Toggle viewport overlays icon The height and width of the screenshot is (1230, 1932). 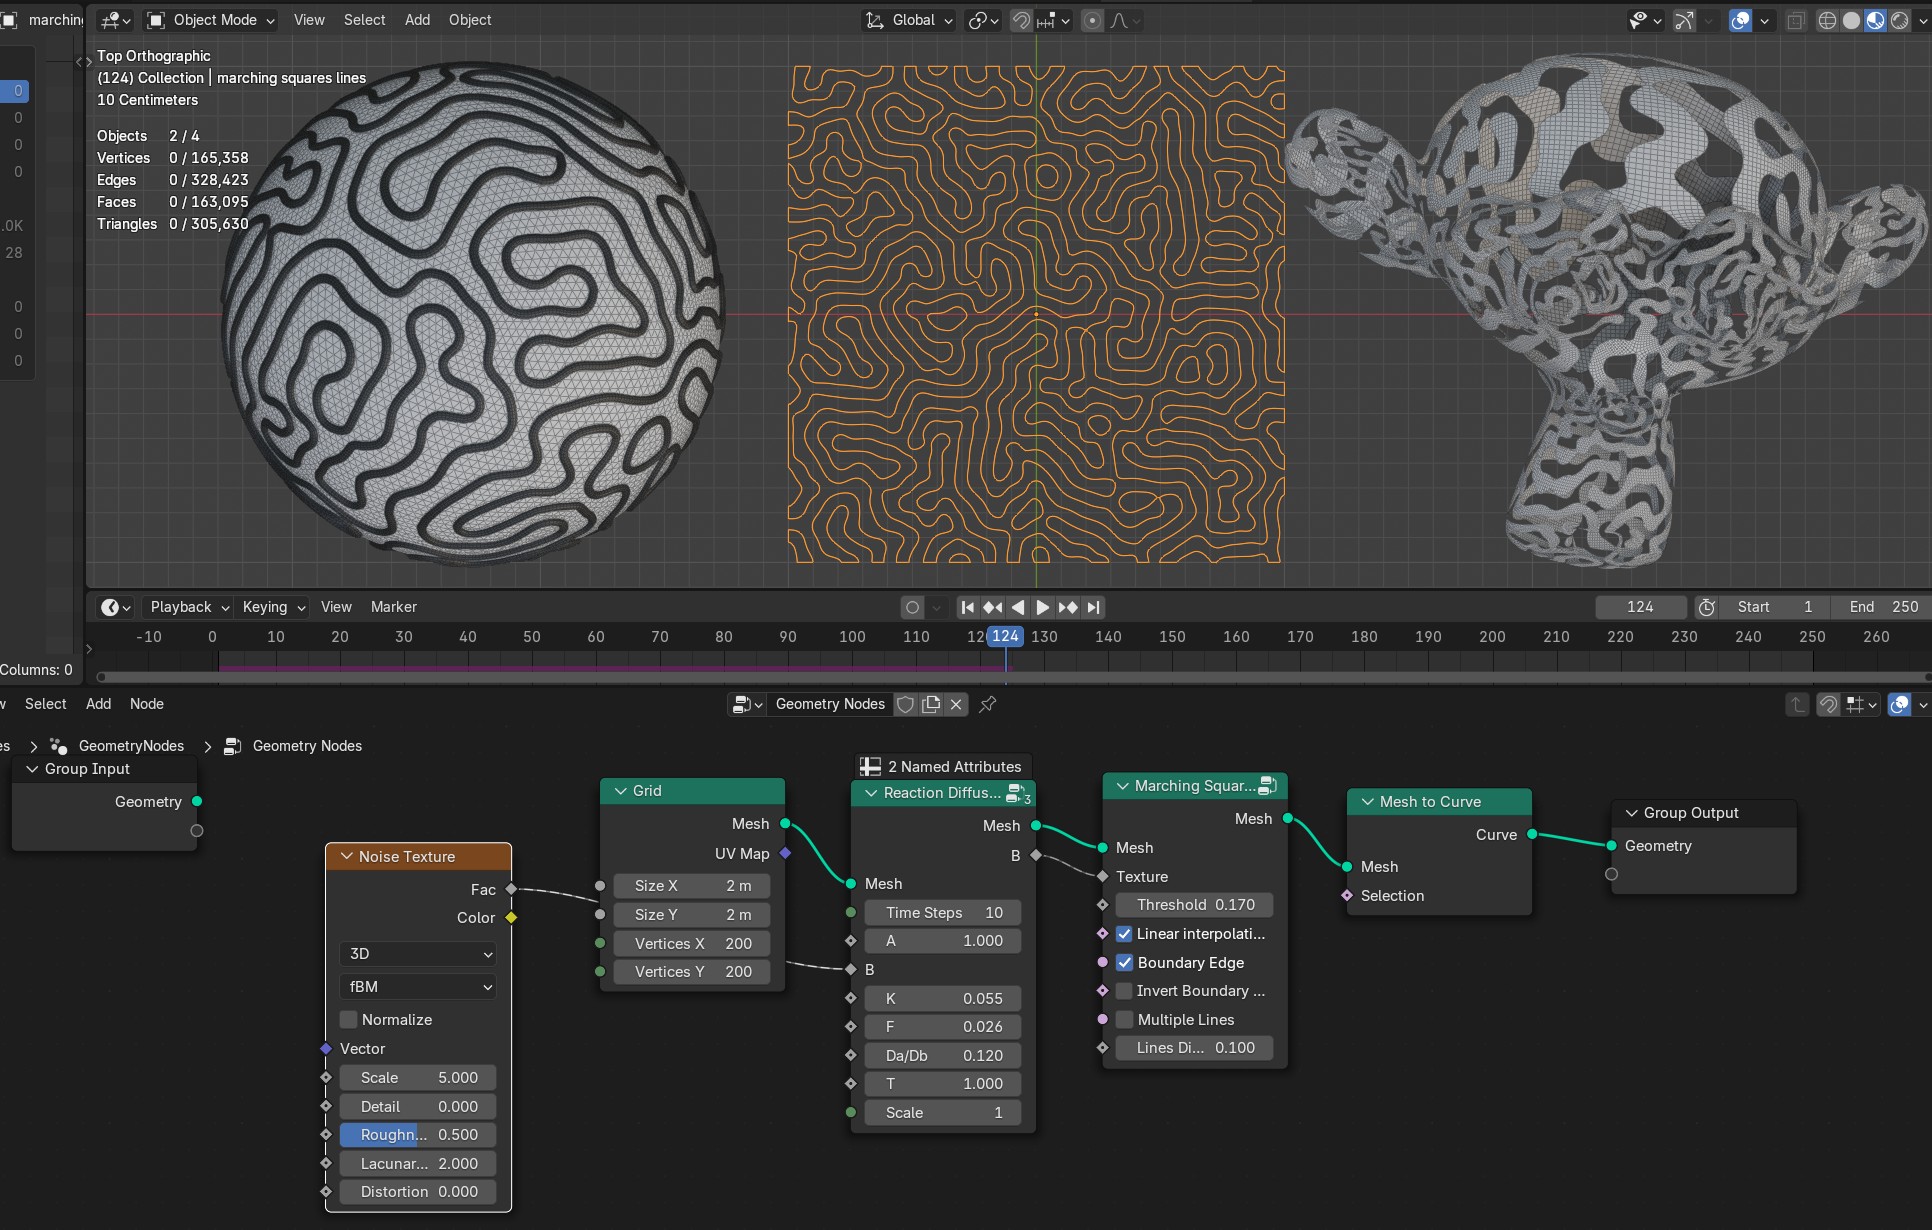click(x=1741, y=20)
